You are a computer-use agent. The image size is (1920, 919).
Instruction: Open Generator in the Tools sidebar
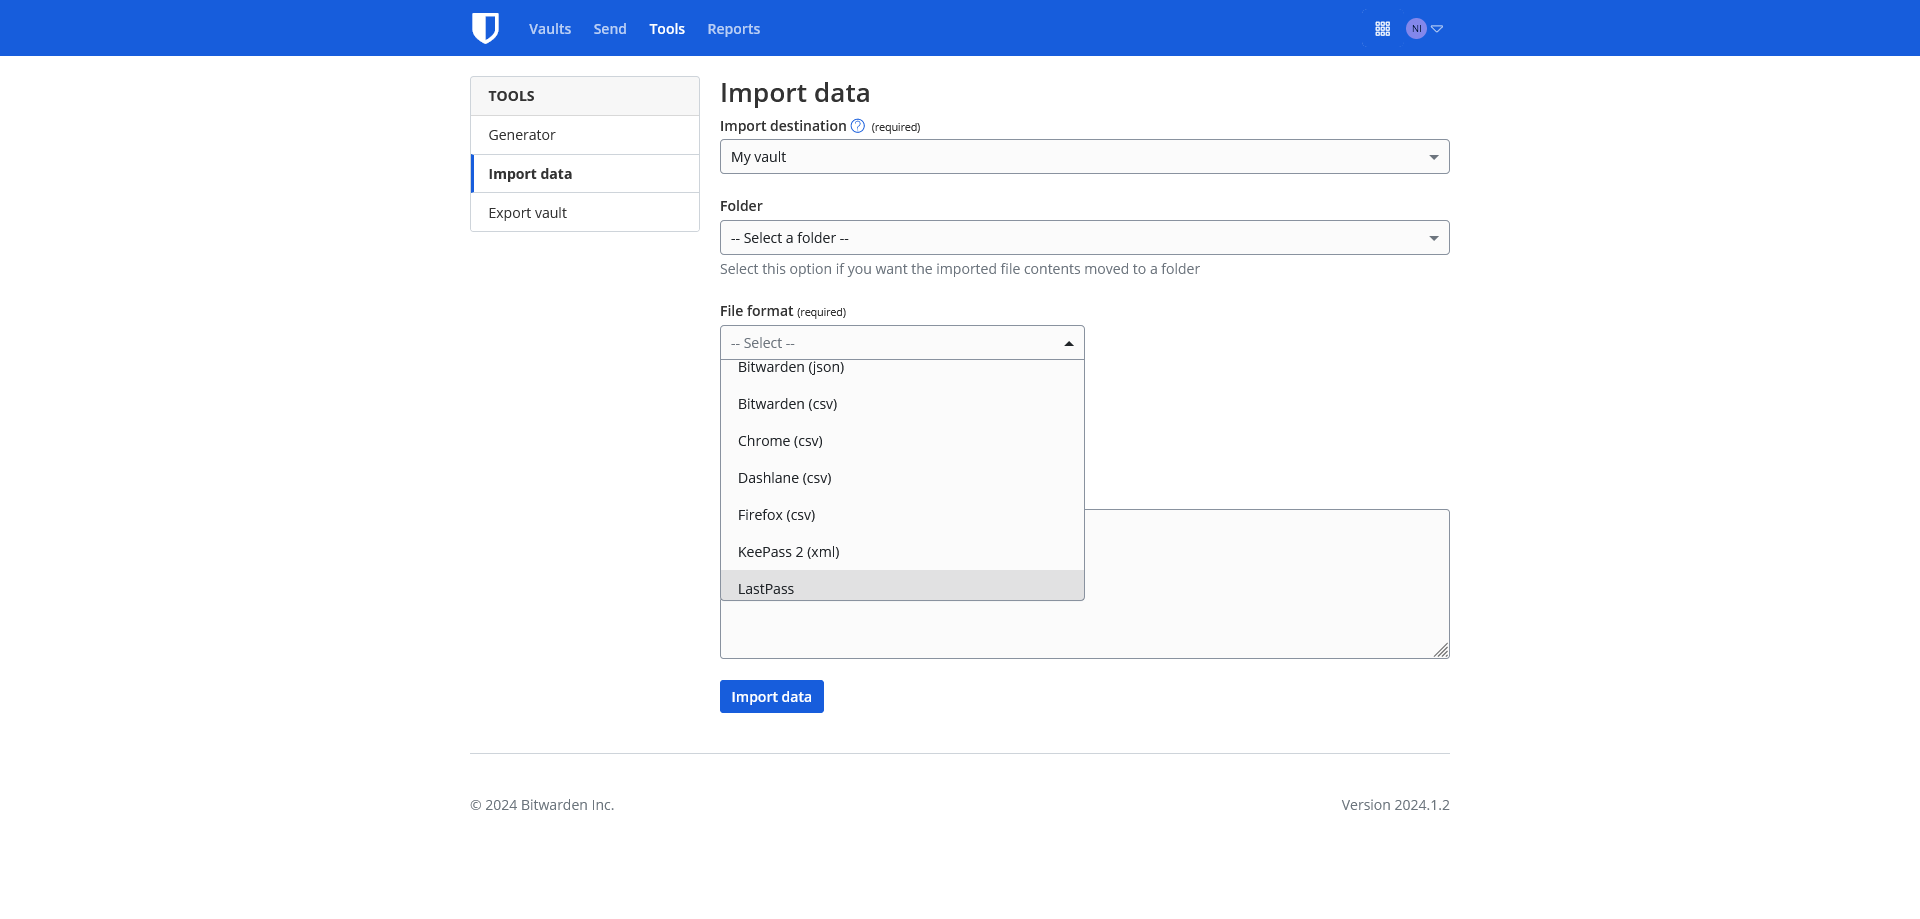pyautogui.click(x=522, y=135)
